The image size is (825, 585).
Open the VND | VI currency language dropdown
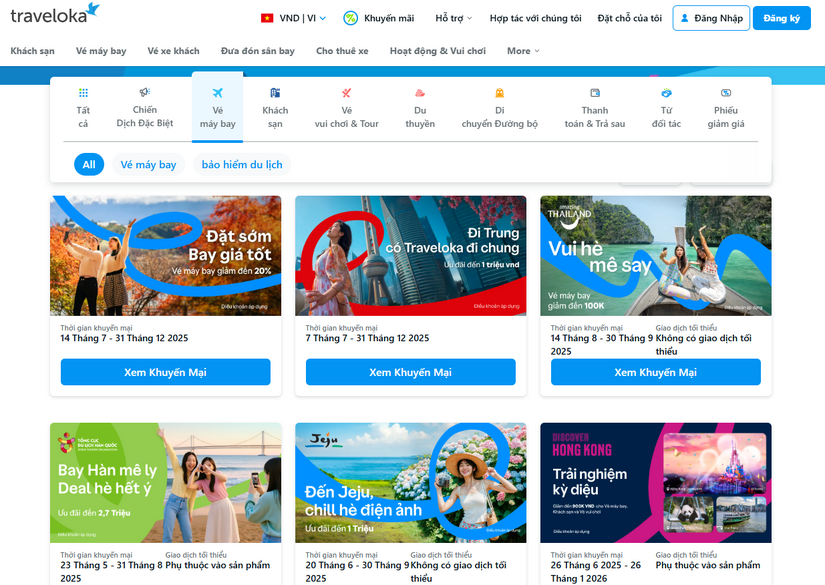[293, 18]
